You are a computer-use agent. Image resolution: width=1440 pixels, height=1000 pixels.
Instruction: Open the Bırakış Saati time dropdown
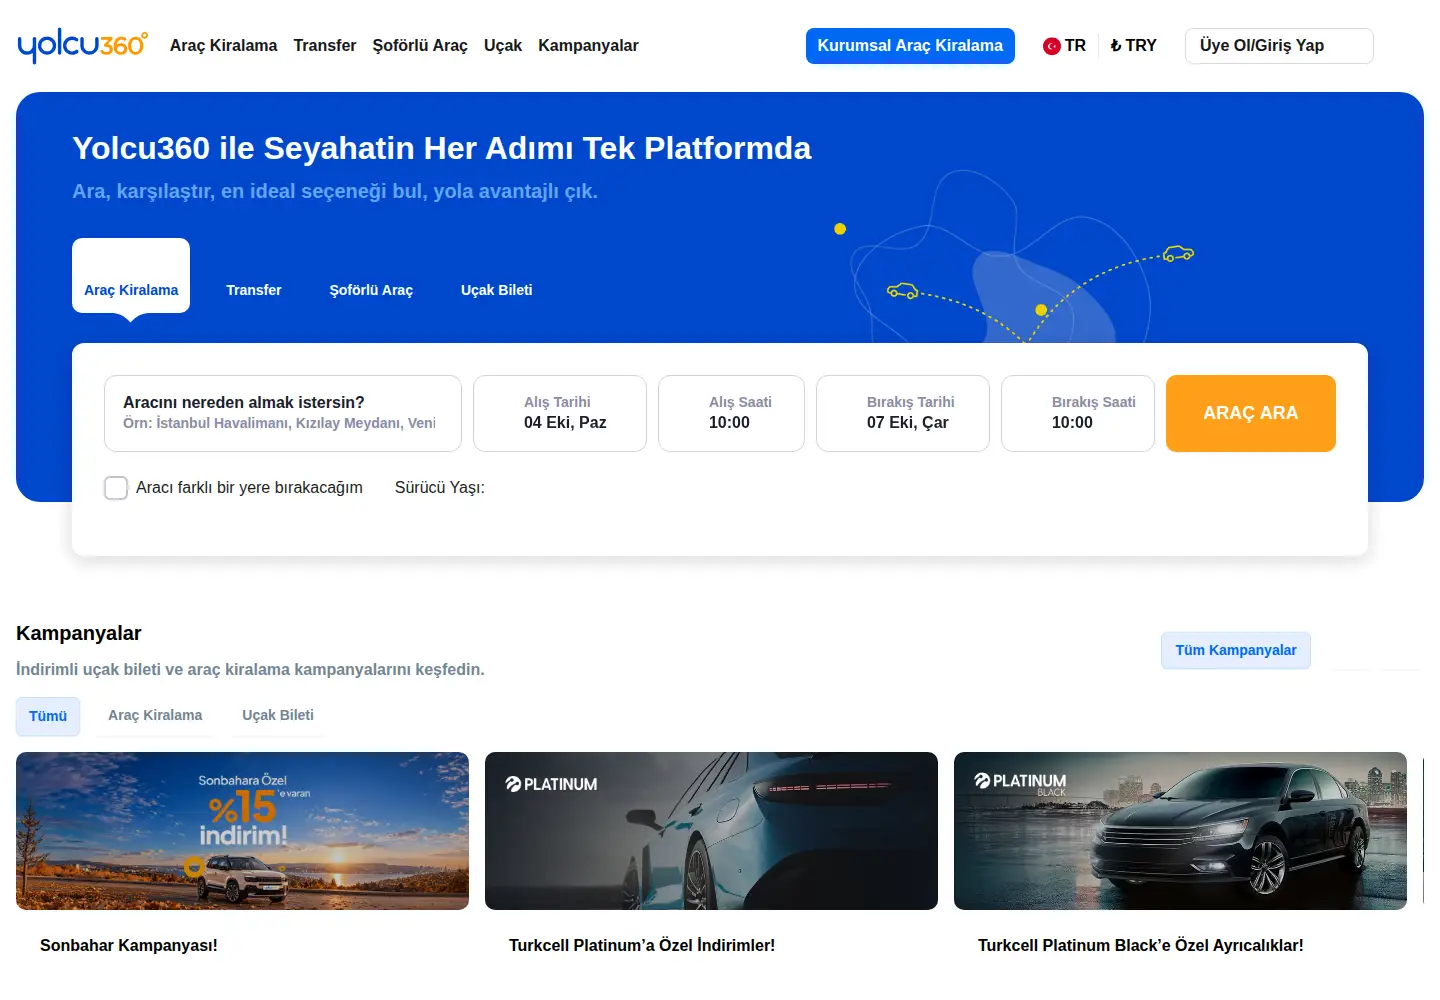[1078, 413]
